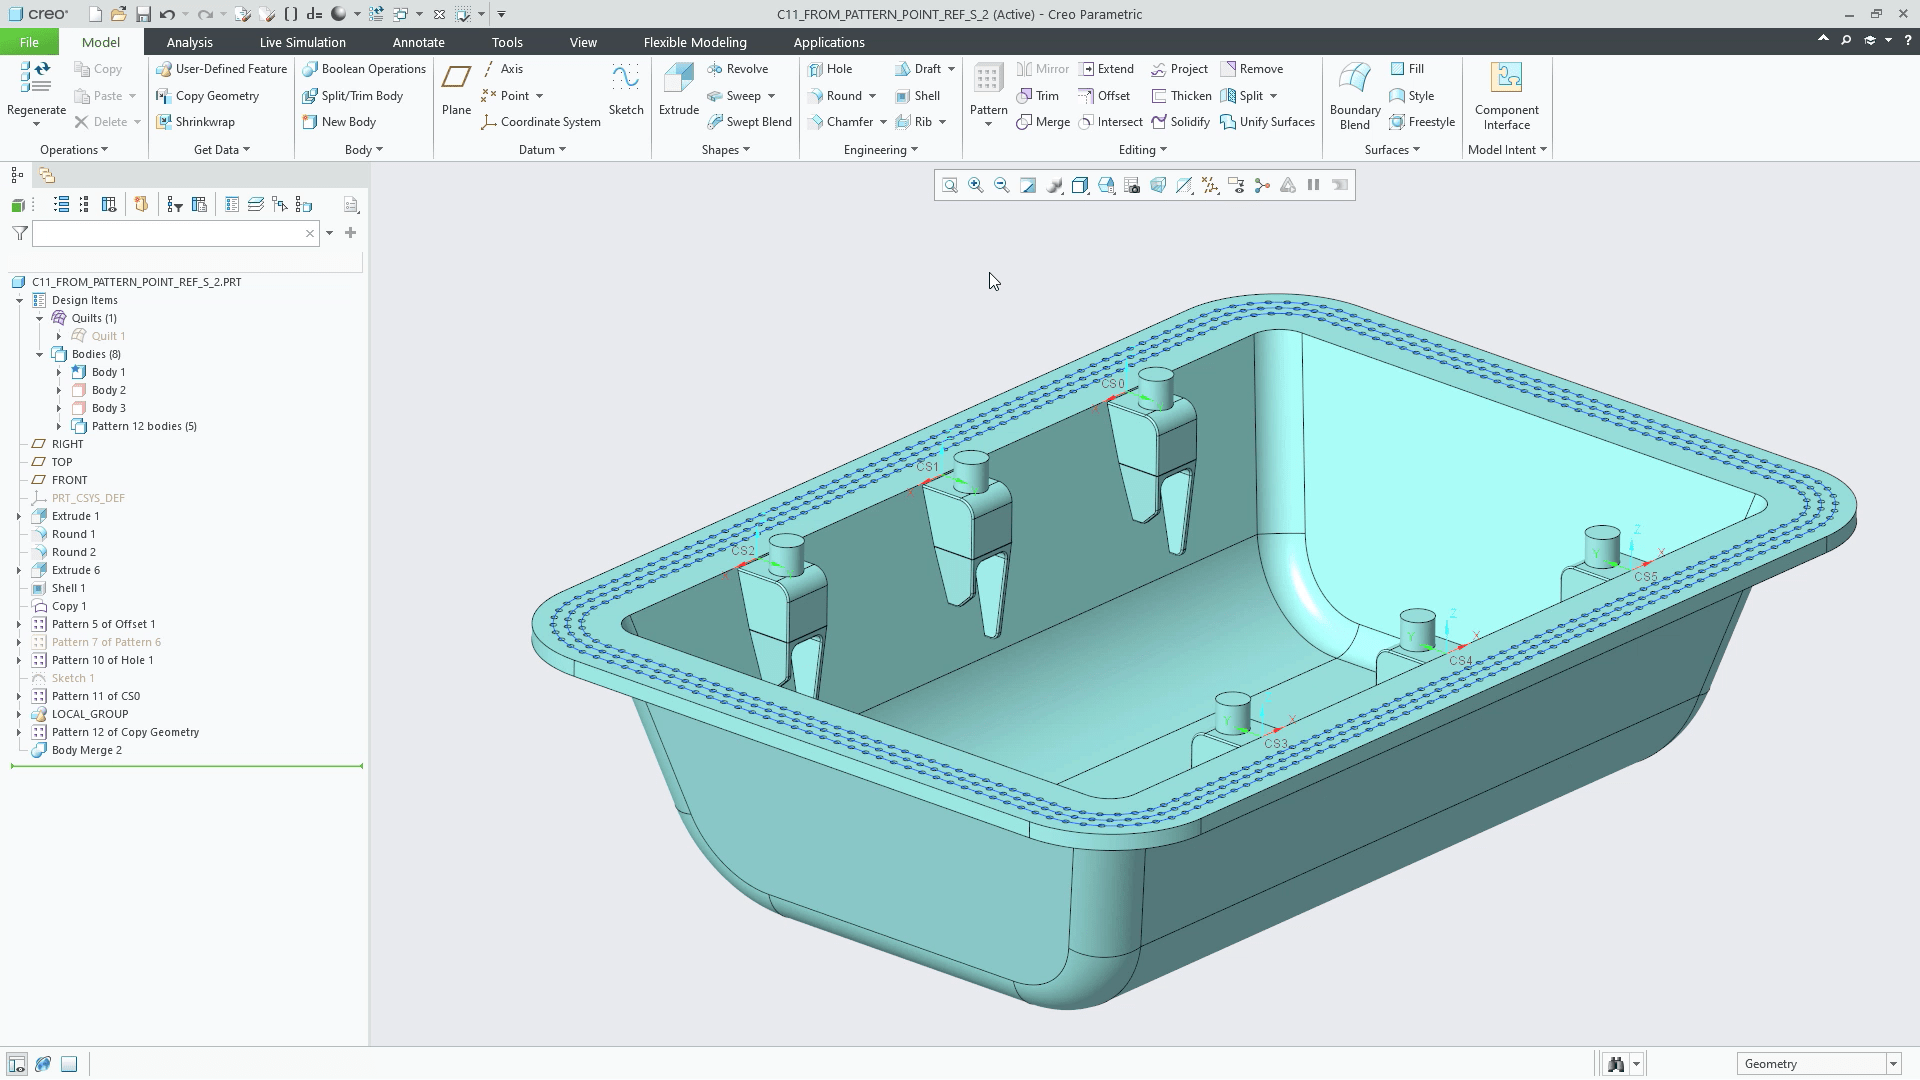The width and height of the screenshot is (1920, 1080).
Task: Click the Shell tool
Action: (x=918, y=96)
